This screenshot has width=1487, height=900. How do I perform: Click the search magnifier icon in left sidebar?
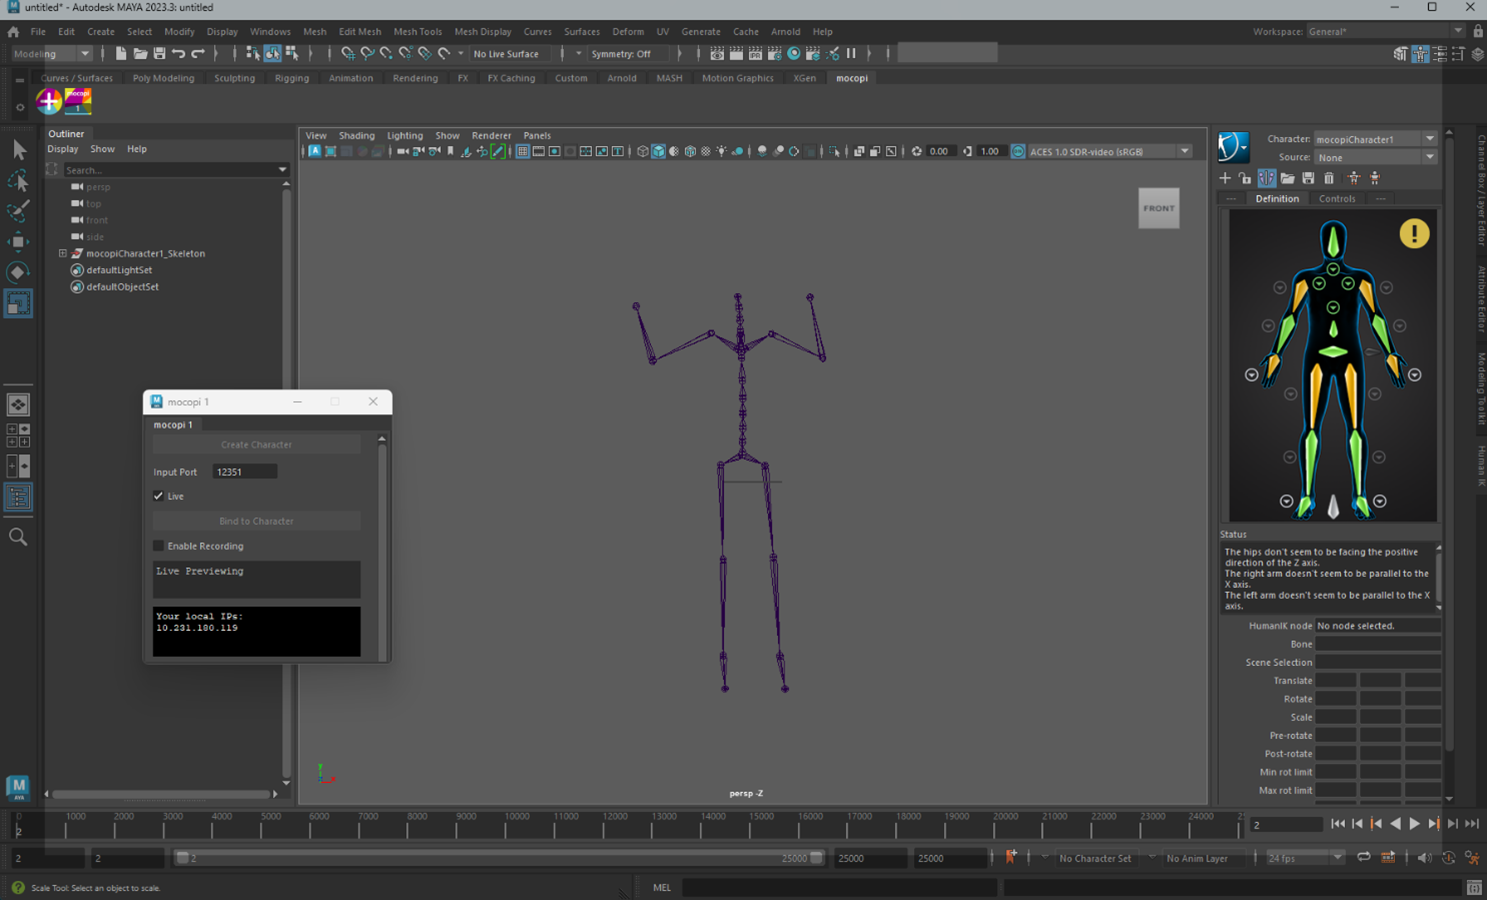(18, 537)
